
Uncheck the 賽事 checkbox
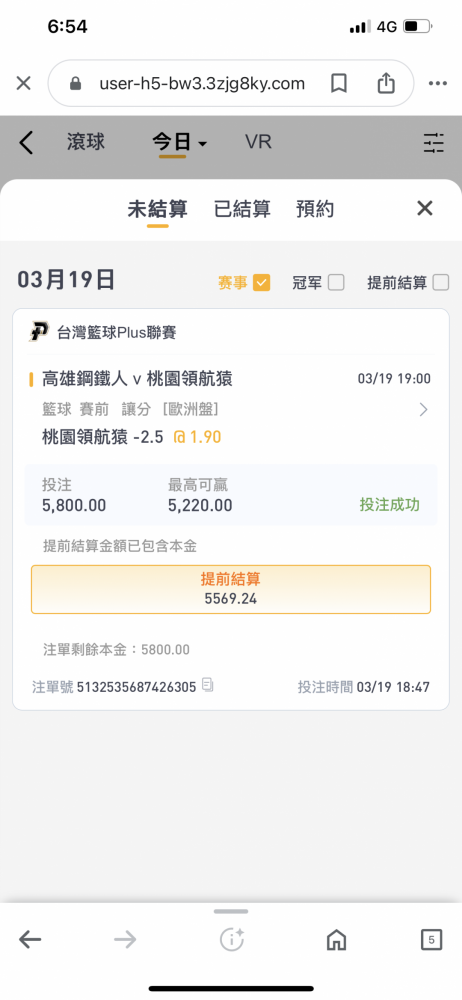262,283
